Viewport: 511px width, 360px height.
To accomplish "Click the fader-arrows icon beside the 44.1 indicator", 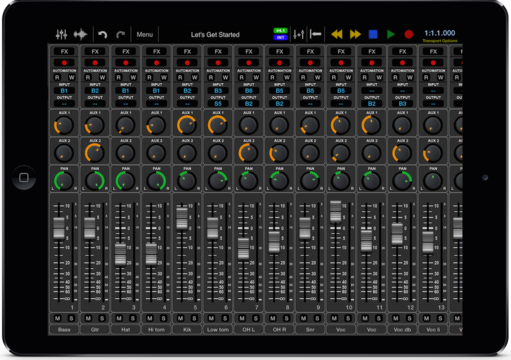I will pyautogui.click(x=299, y=34).
